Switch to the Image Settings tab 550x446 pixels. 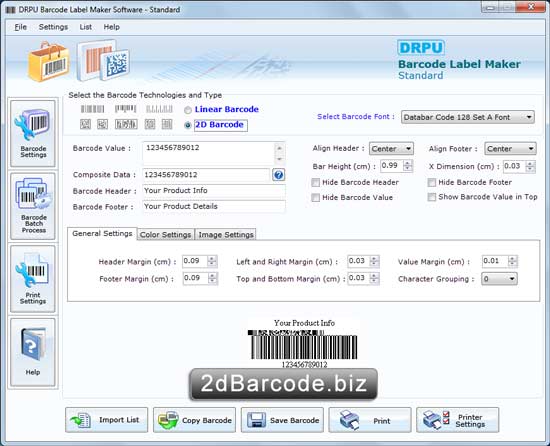(226, 235)
